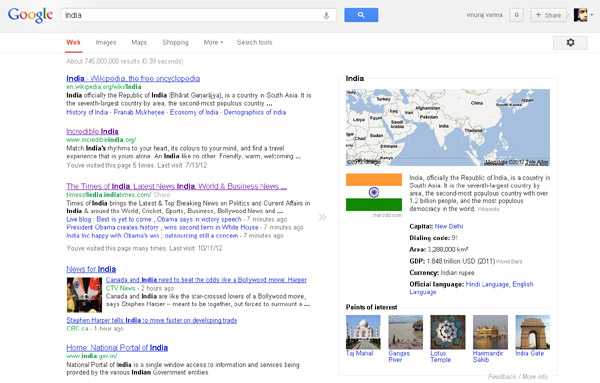Click the double-arrow preview icon beside Times of India

pyautogui.click(x=323, y=217)
